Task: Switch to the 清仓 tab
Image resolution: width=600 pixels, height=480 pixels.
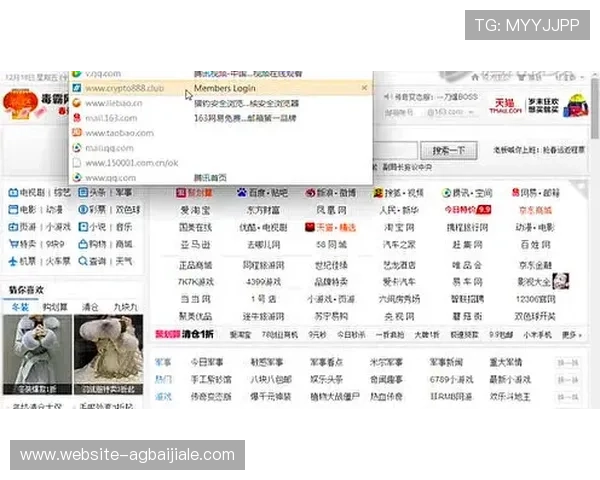Action: point(90,307)
